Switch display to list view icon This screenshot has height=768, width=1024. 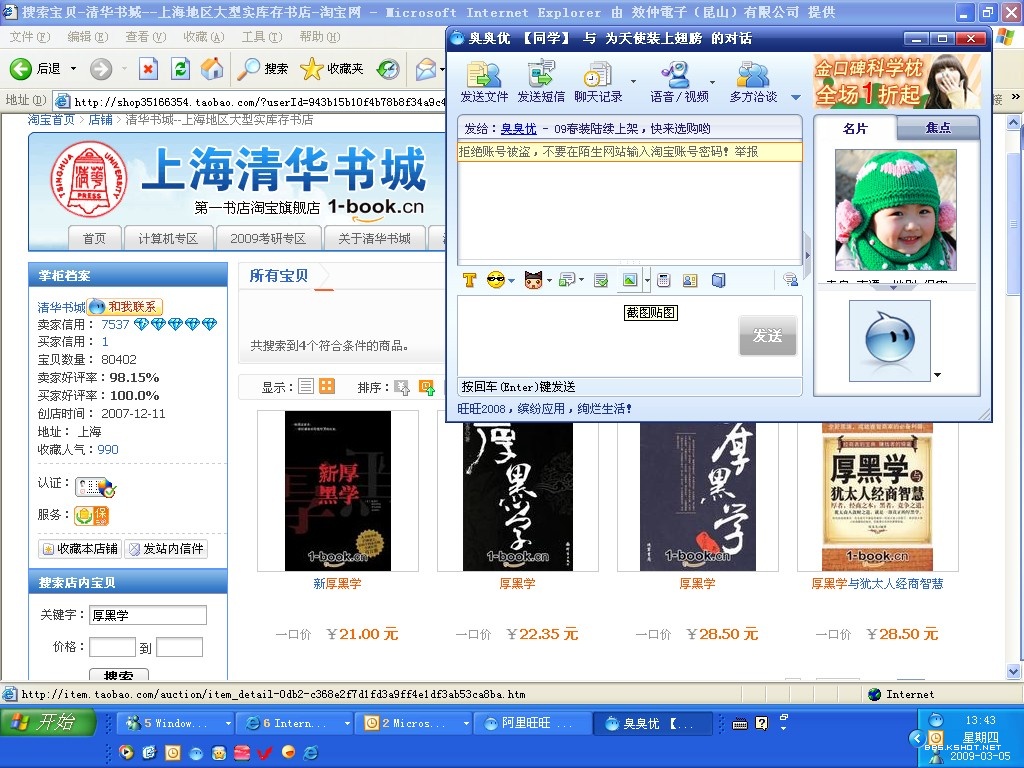coord(306,387)
